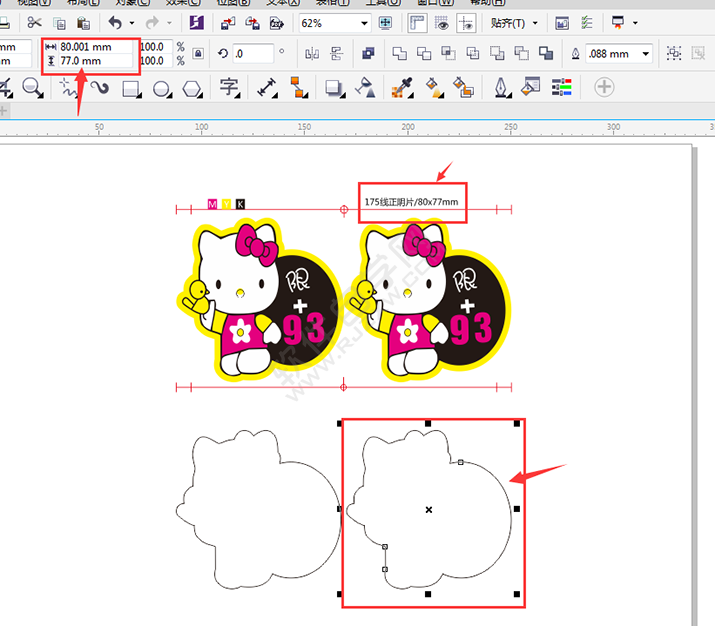The width and height of the screenshot is (715, 626).
Task: Select the Drop Shadow tool
Action: pos(335,88)
